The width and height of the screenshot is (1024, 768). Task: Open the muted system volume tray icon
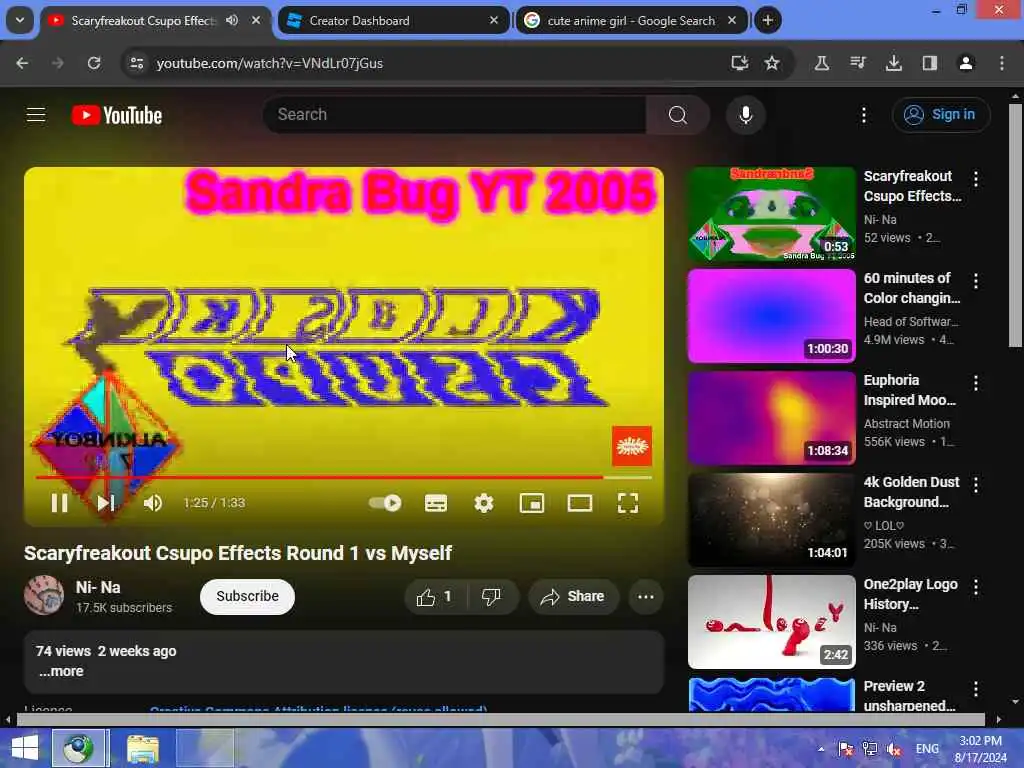[894, 749]
